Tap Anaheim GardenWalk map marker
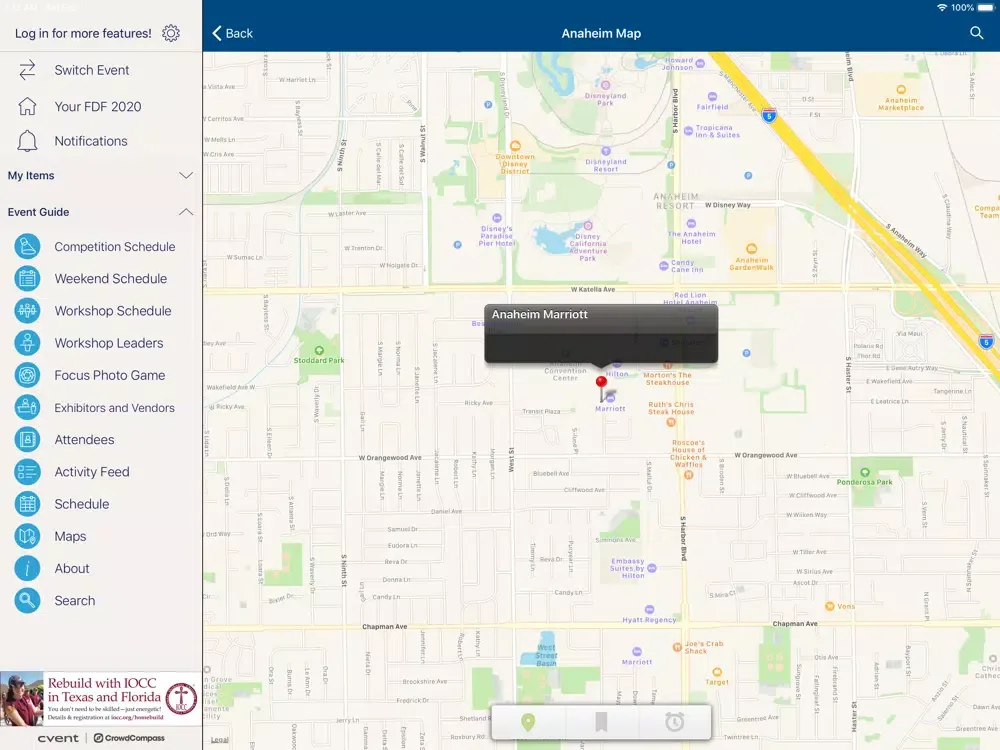1000x750 pixels. click(751, 249)
